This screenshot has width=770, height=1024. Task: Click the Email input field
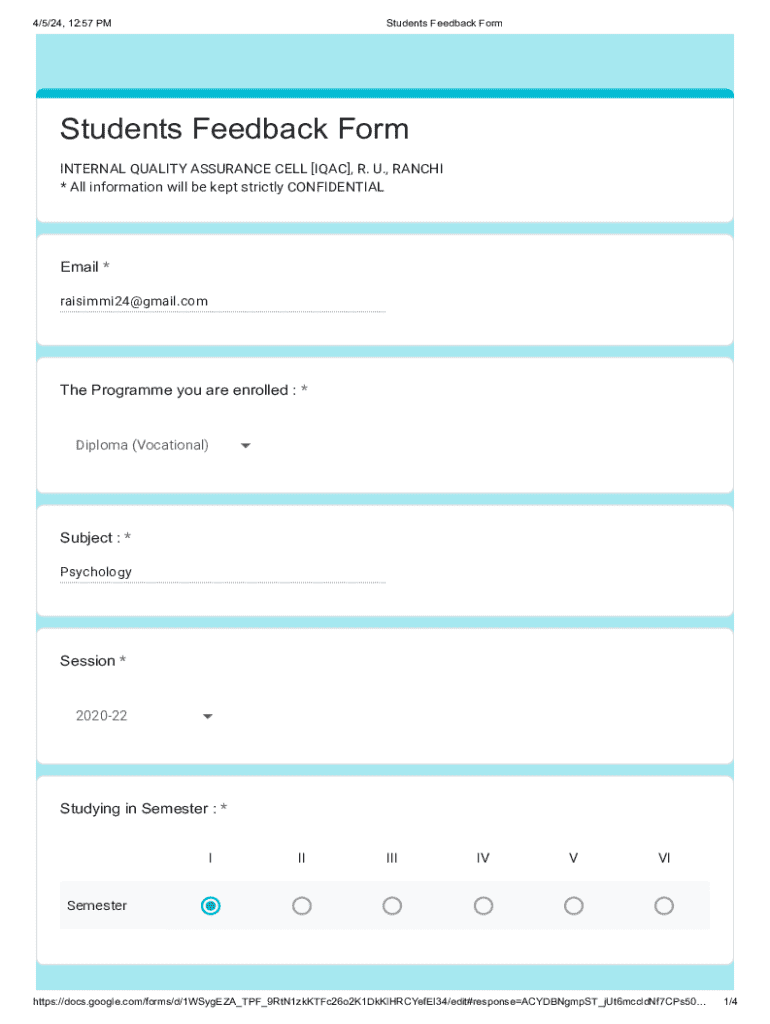[x=222, y=301]
